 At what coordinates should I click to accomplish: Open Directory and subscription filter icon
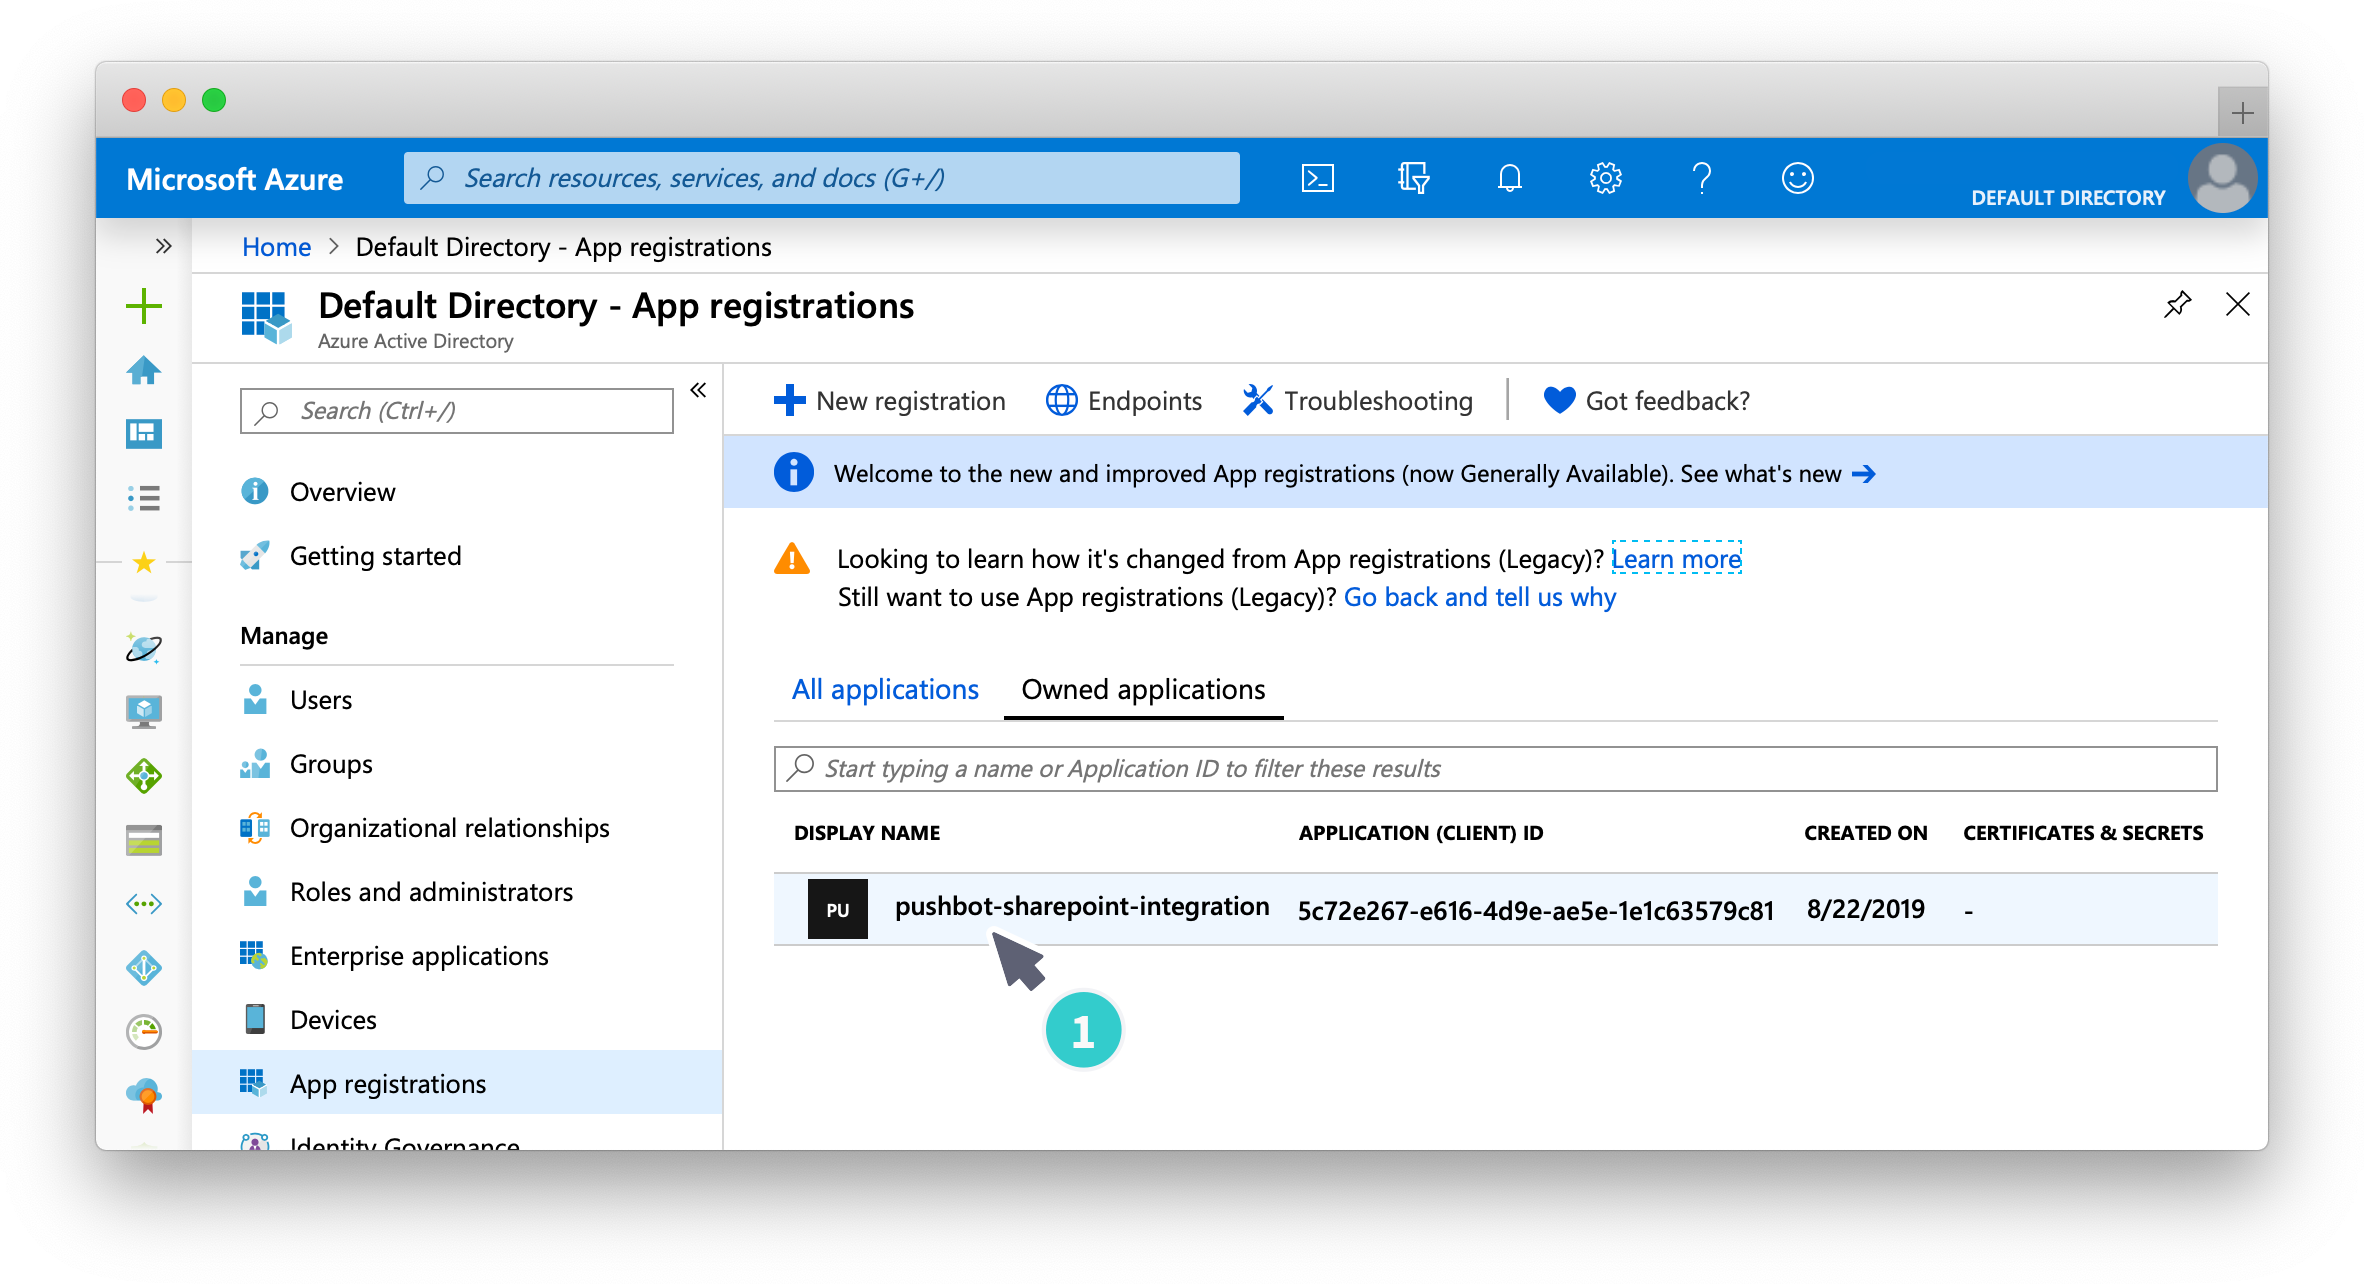1413,178
